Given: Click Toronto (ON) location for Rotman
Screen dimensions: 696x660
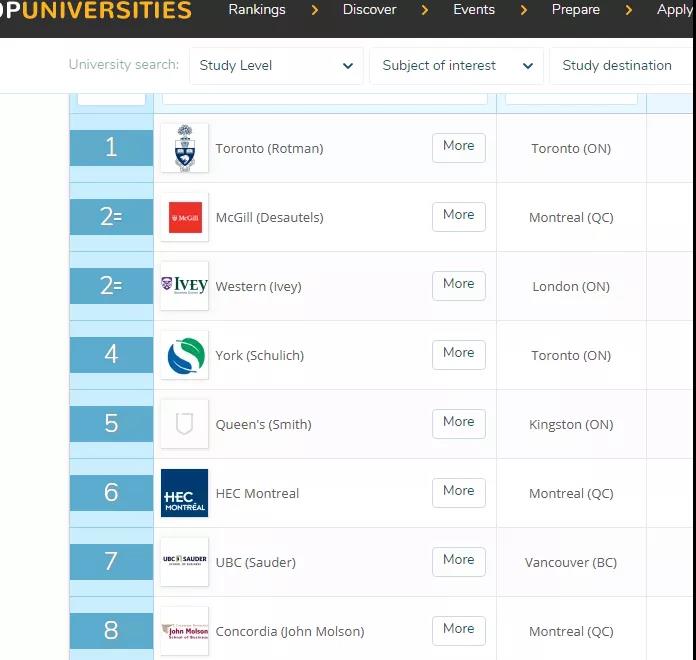Looking at the screenshot, I should pos(571,149).
